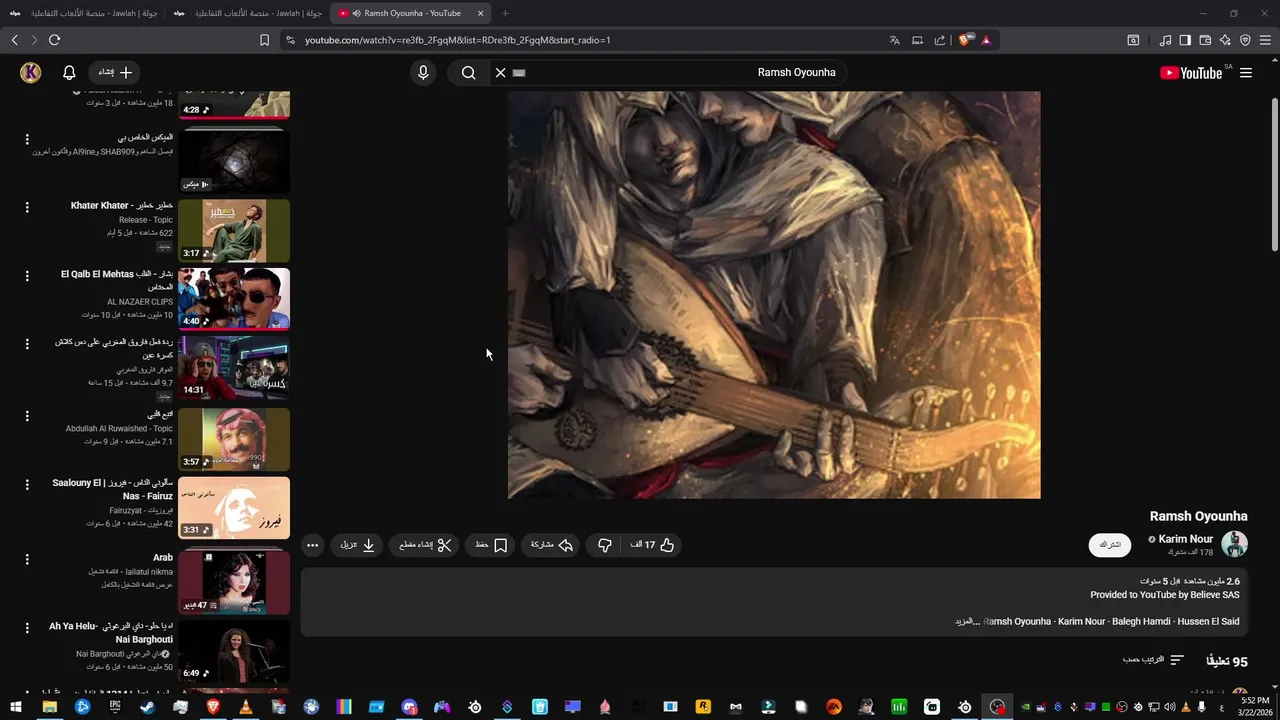Open the browser main hamburger menu

pos(1265,40)
